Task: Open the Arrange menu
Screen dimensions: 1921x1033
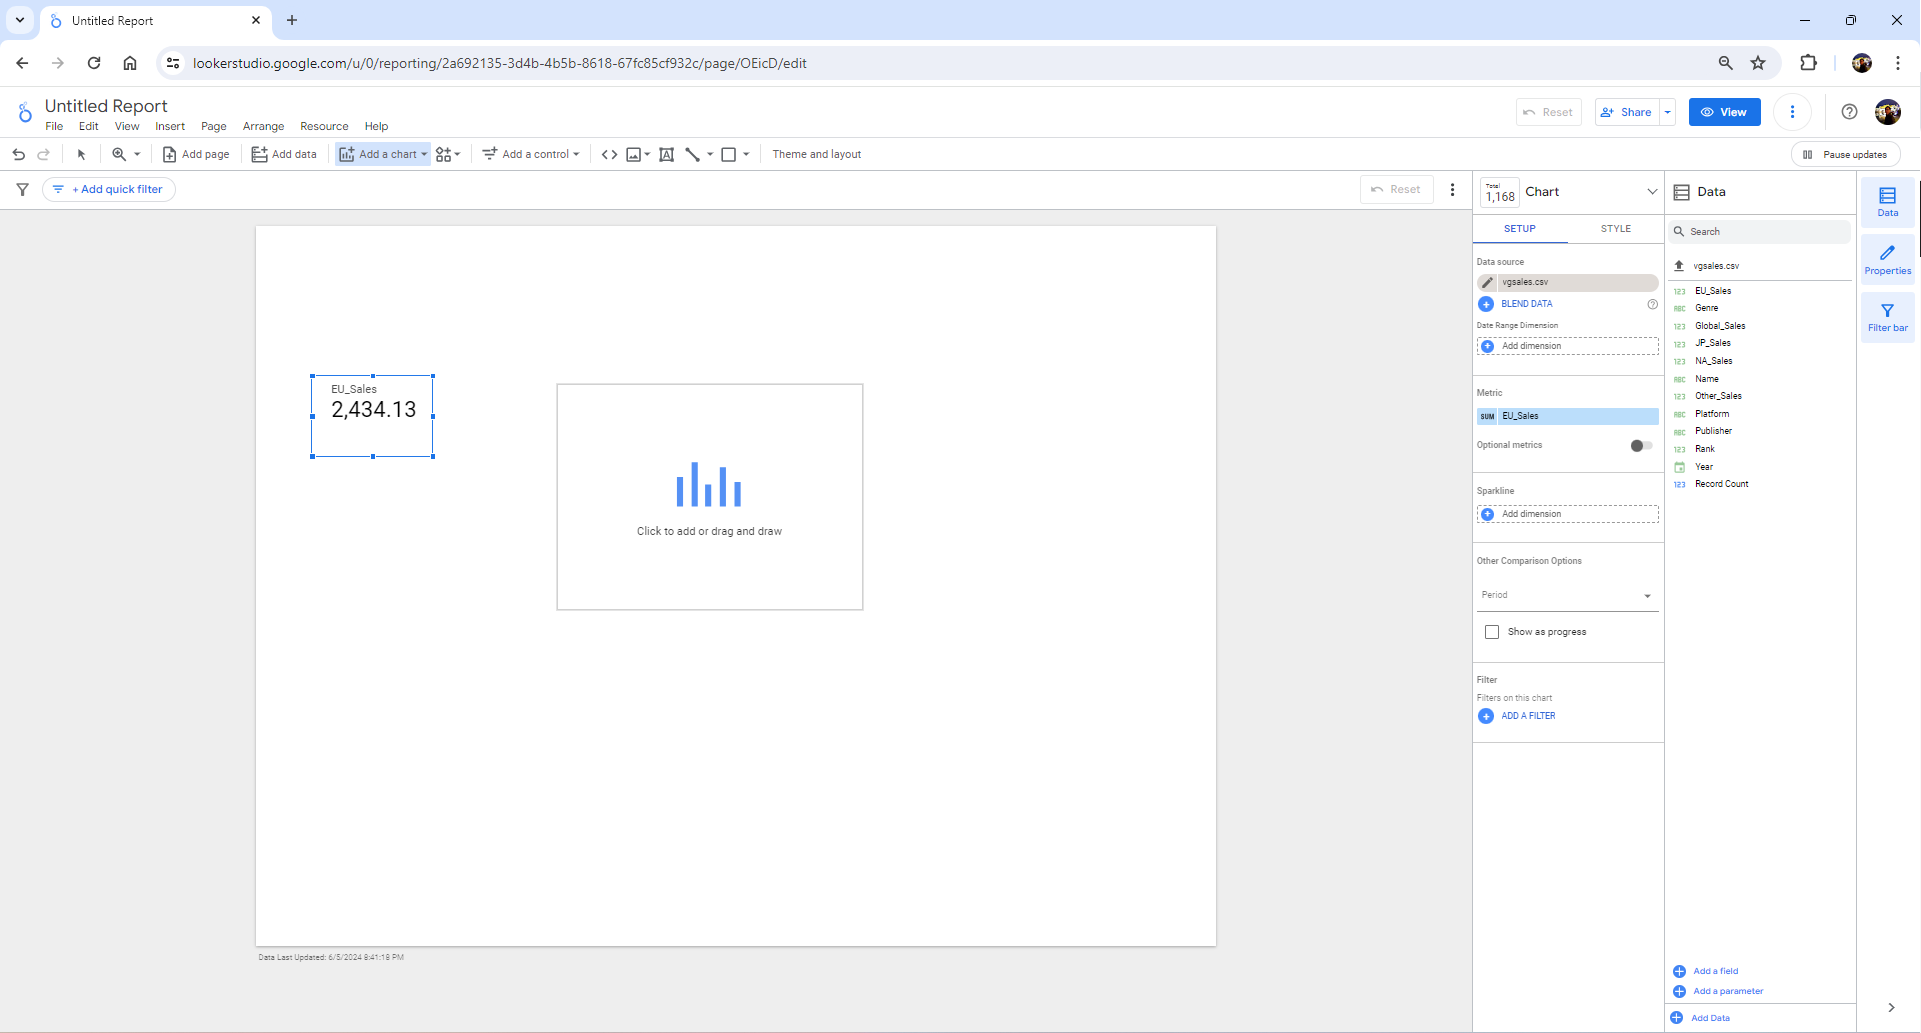Action: [263, 126]
